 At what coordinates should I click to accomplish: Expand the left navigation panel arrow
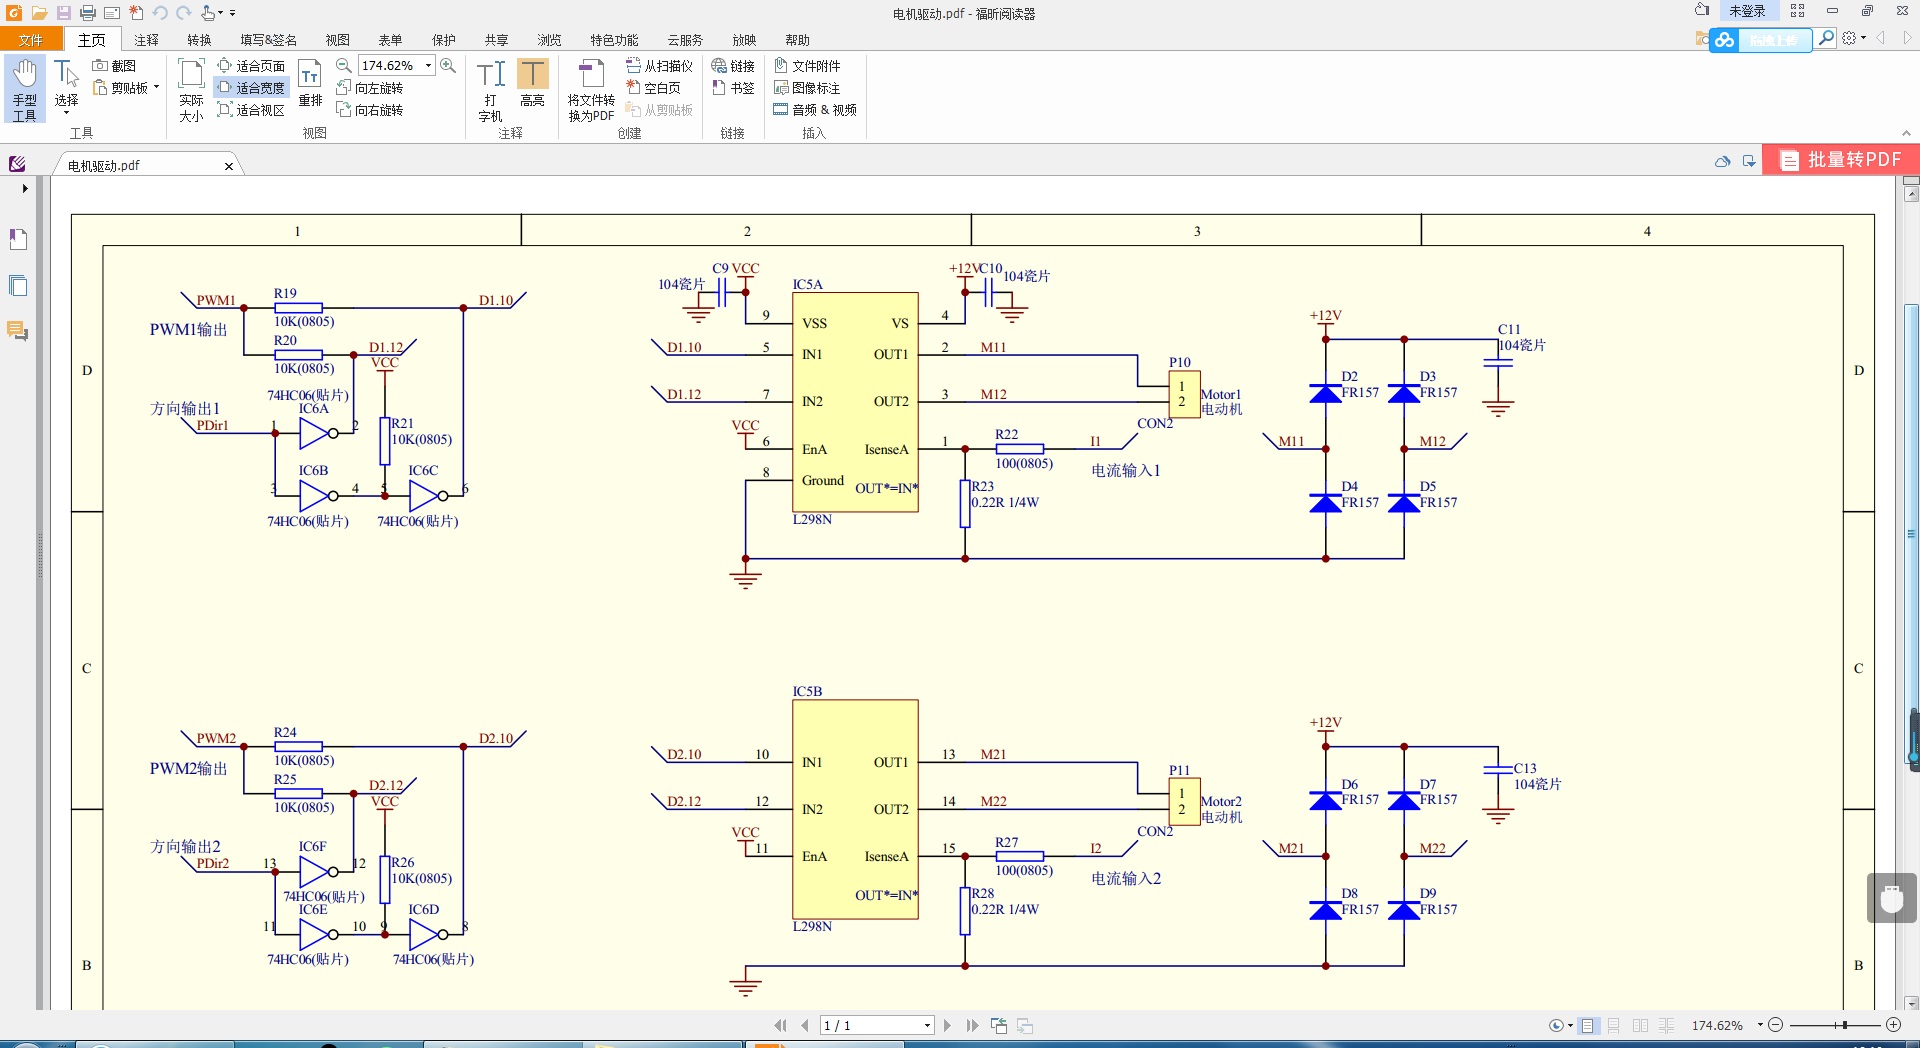pos(25,188)
